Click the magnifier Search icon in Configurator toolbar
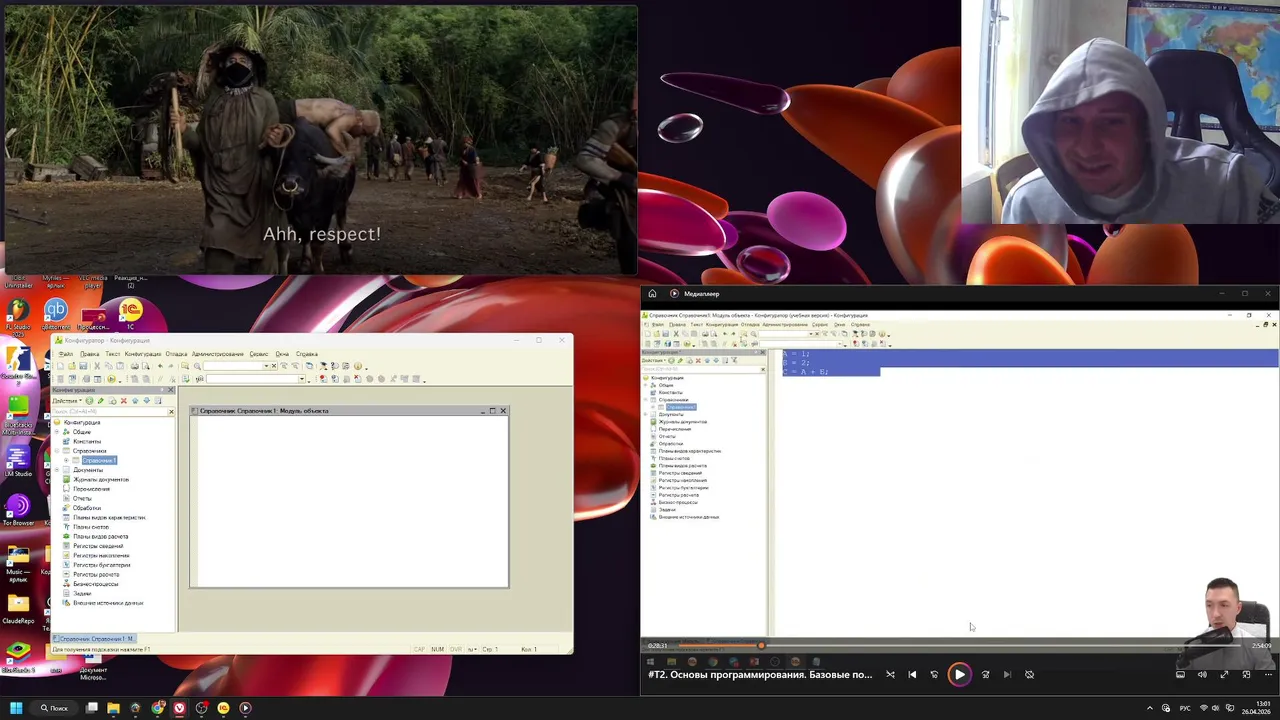1280x720 pixels. pyautogui.click(x=197, y=366)
